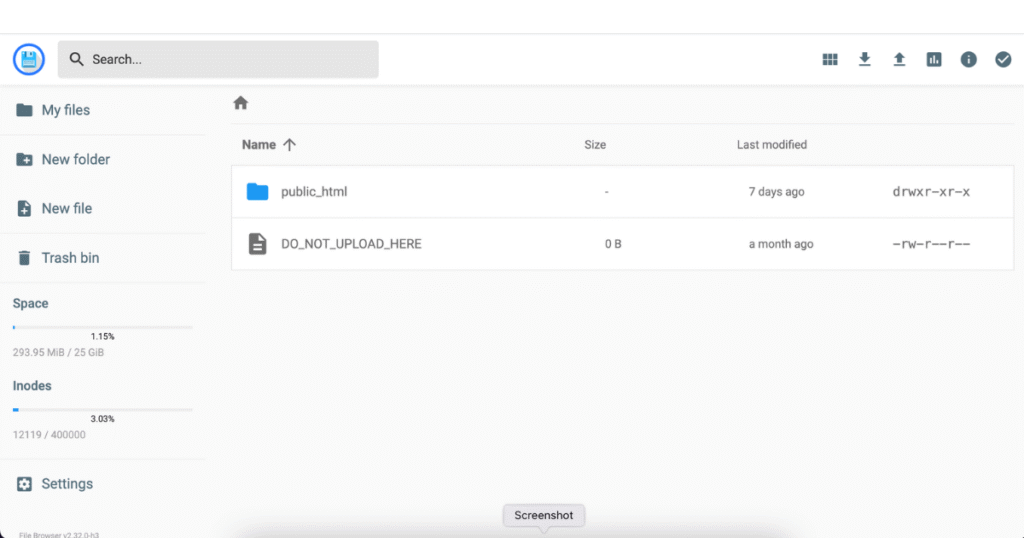Go to home breadcrumb icon
The image size is (1024, 538).
click(241, 103)
